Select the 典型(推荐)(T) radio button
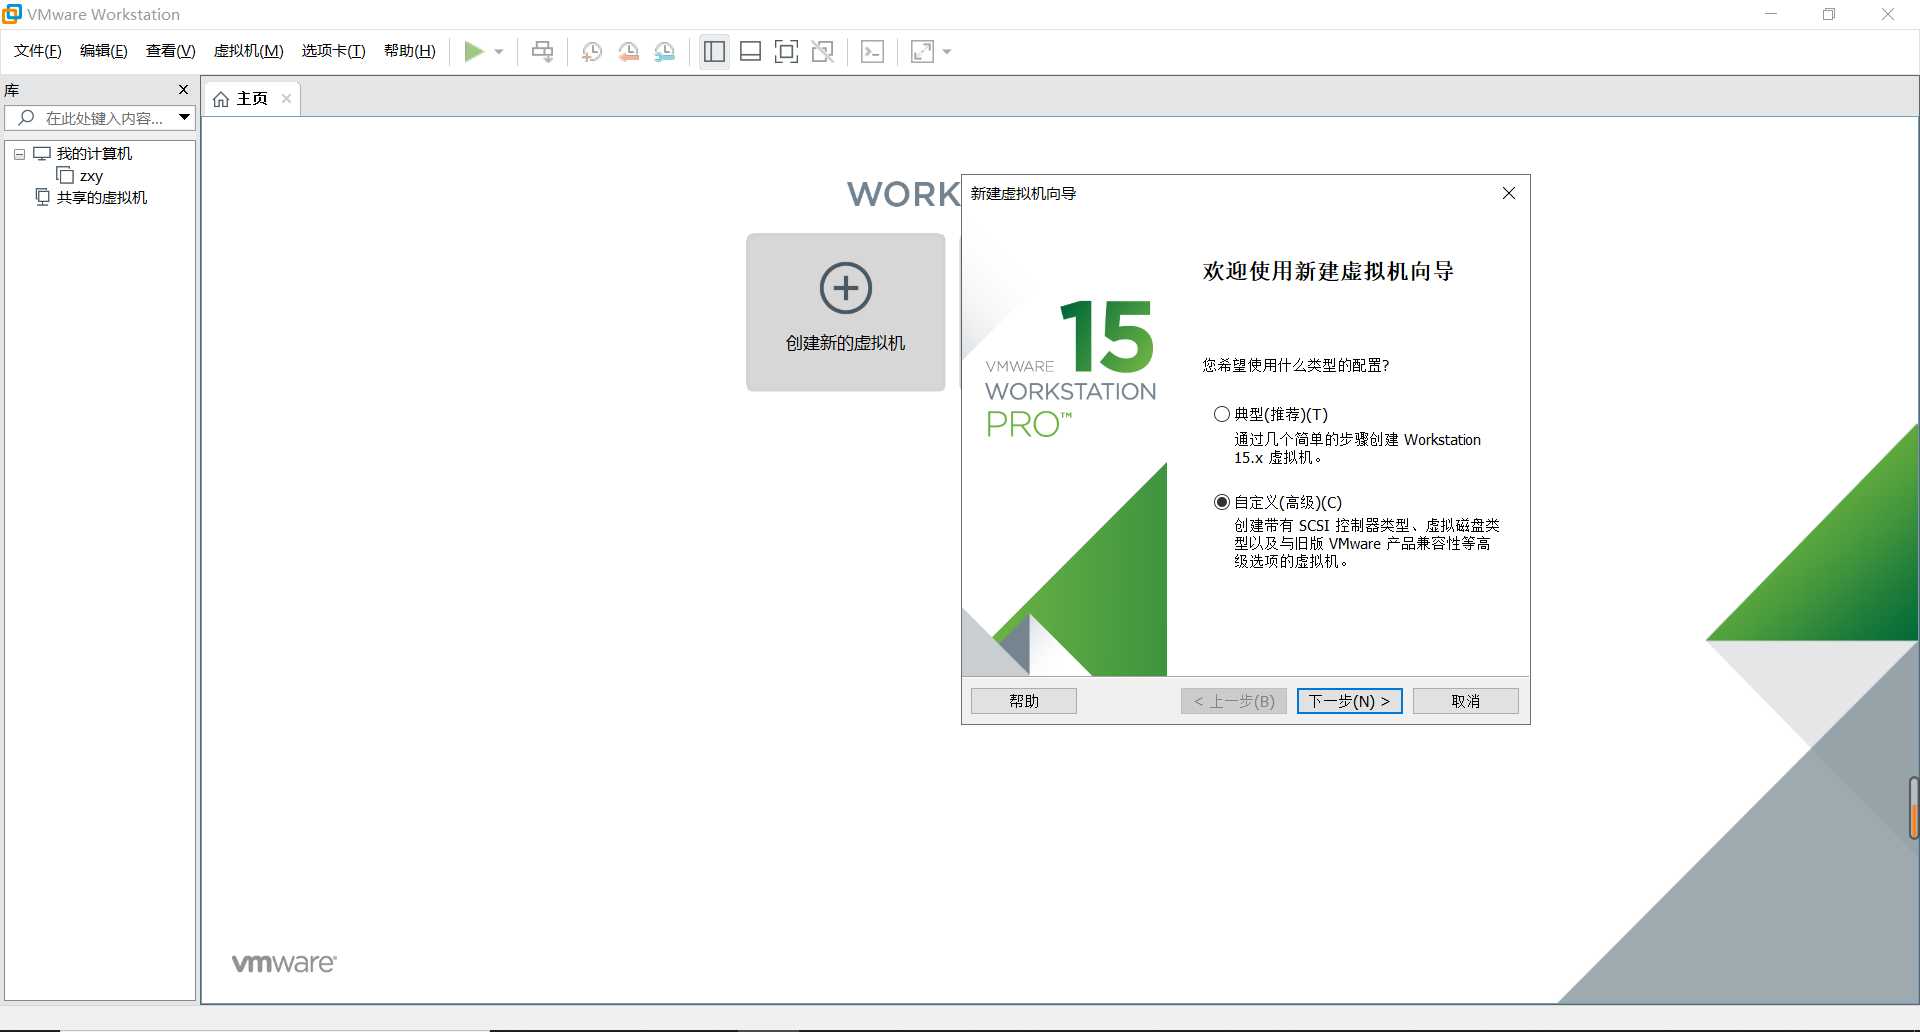This screenshot has width=1920, height=1032. click(x=1221, y=414)
